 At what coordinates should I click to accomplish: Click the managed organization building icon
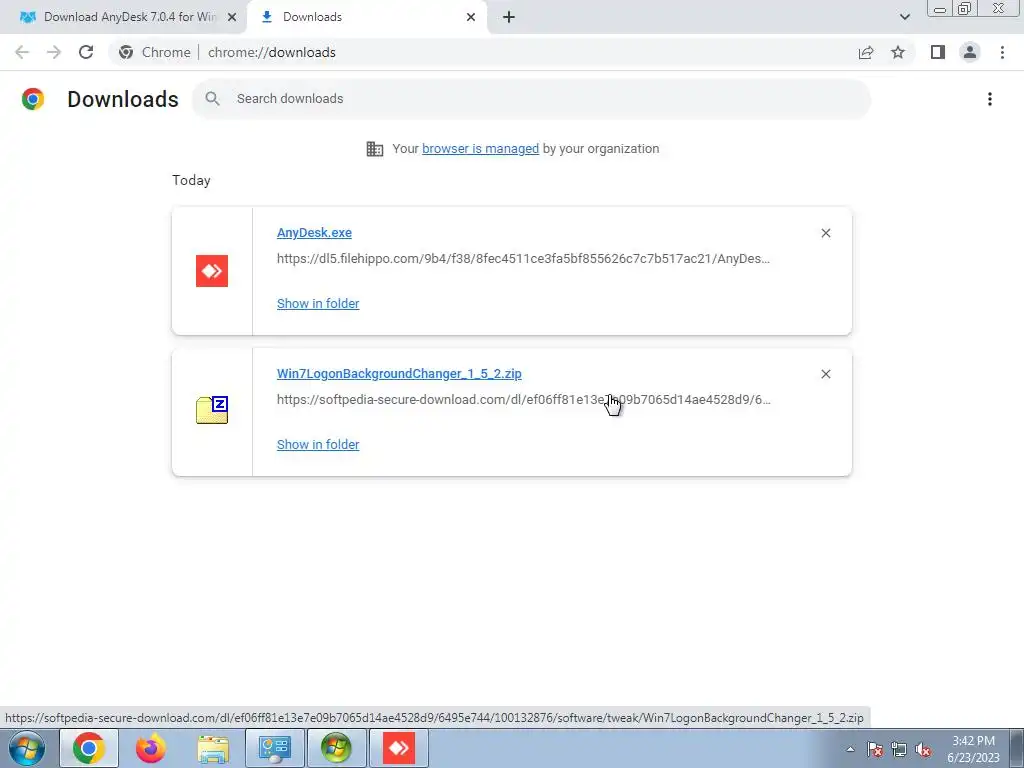(375, 149)
